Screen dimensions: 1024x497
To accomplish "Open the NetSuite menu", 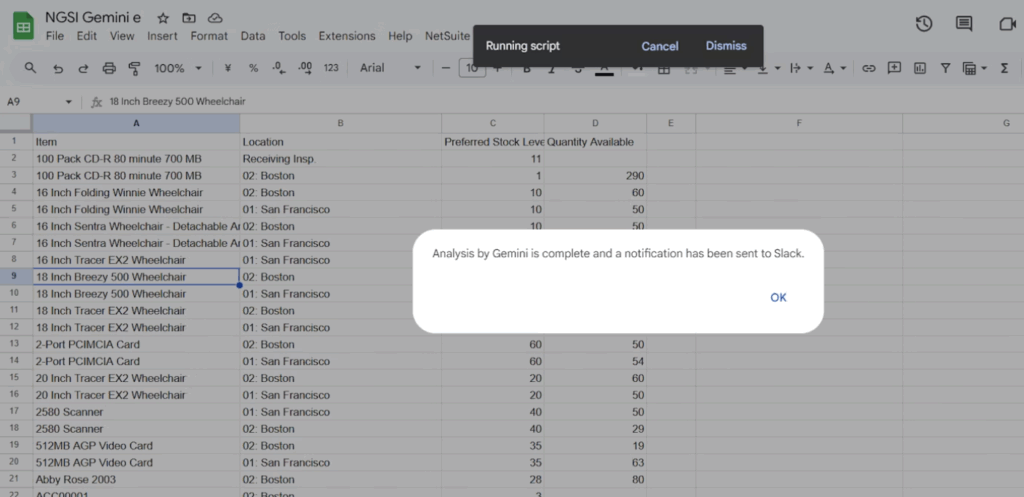I will coord(447,36).
